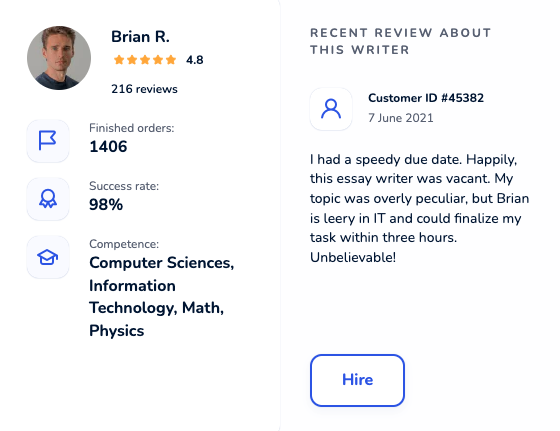Click the 4.8 rating score
Viewport: 560px width, 431px height.
point(195,60)
